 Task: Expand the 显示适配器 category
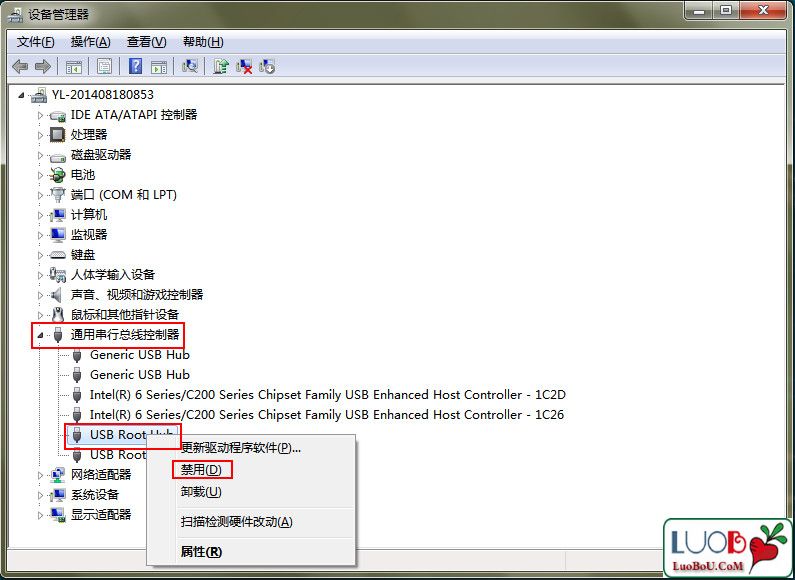[41, 515]
